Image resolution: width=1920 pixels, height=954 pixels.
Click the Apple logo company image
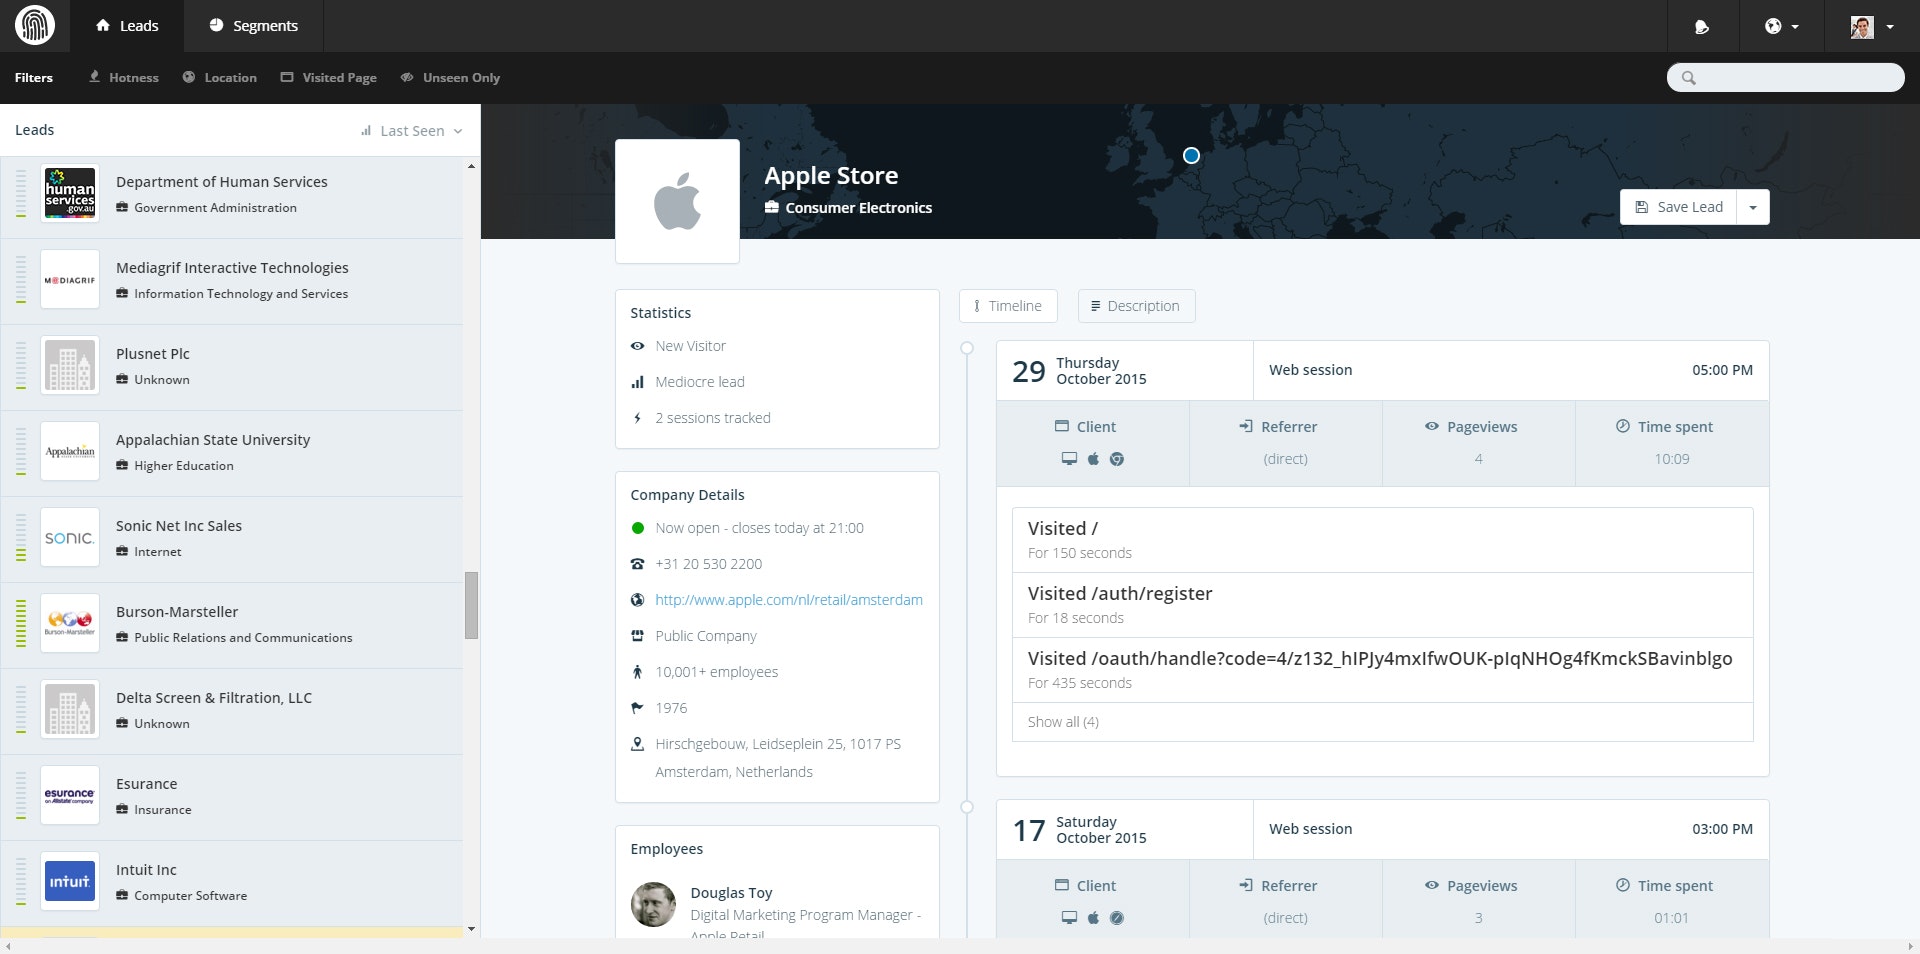click(x=677, y=201)
